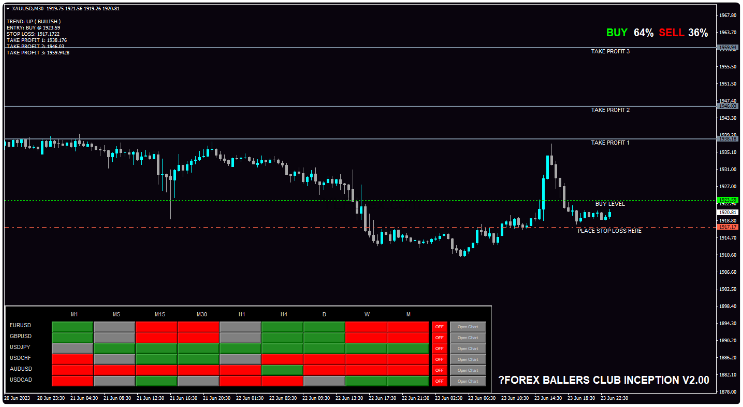The width and height of the screenshot is (743, 407).
Task: Click the red EURUSD M15 signal cell
Action: (x=156, y=326)
